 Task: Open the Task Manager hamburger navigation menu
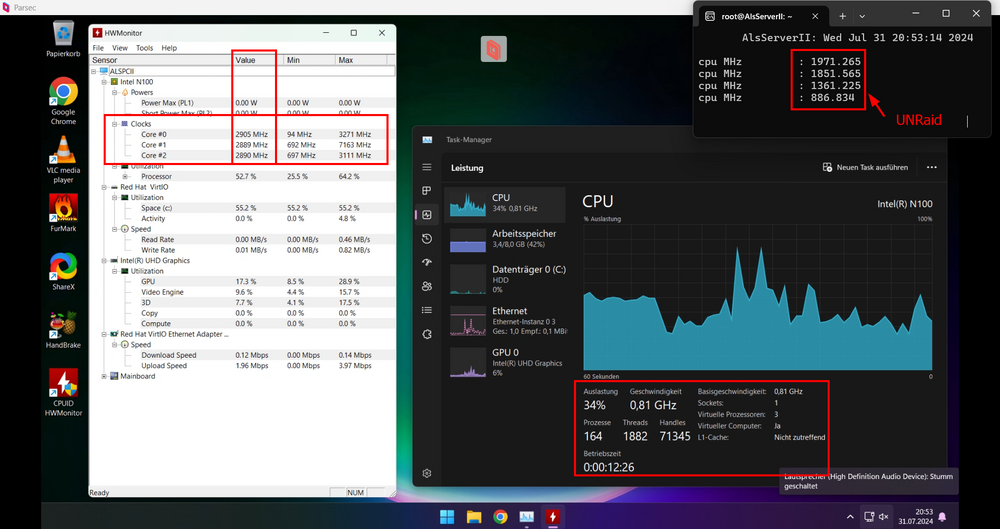coord(427,167)
